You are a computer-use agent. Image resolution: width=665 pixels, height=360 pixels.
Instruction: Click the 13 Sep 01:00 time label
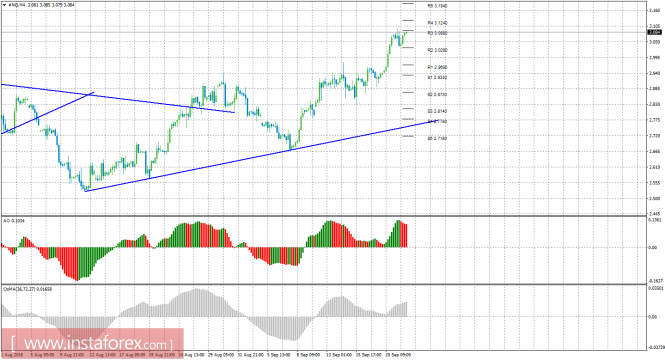coord(339,354)
